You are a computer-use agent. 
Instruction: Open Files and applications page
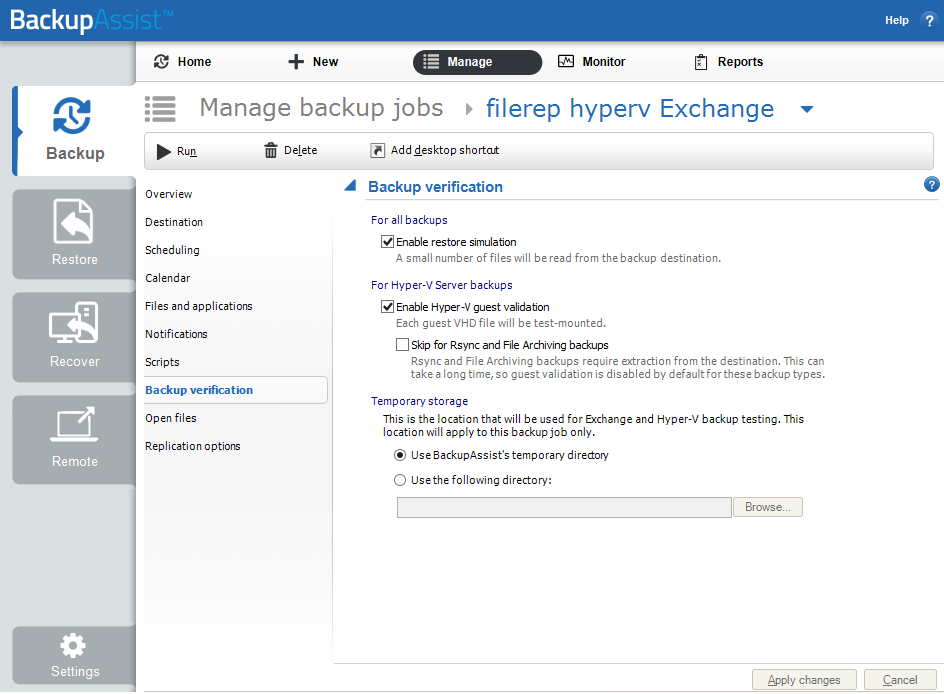(199, 306)
